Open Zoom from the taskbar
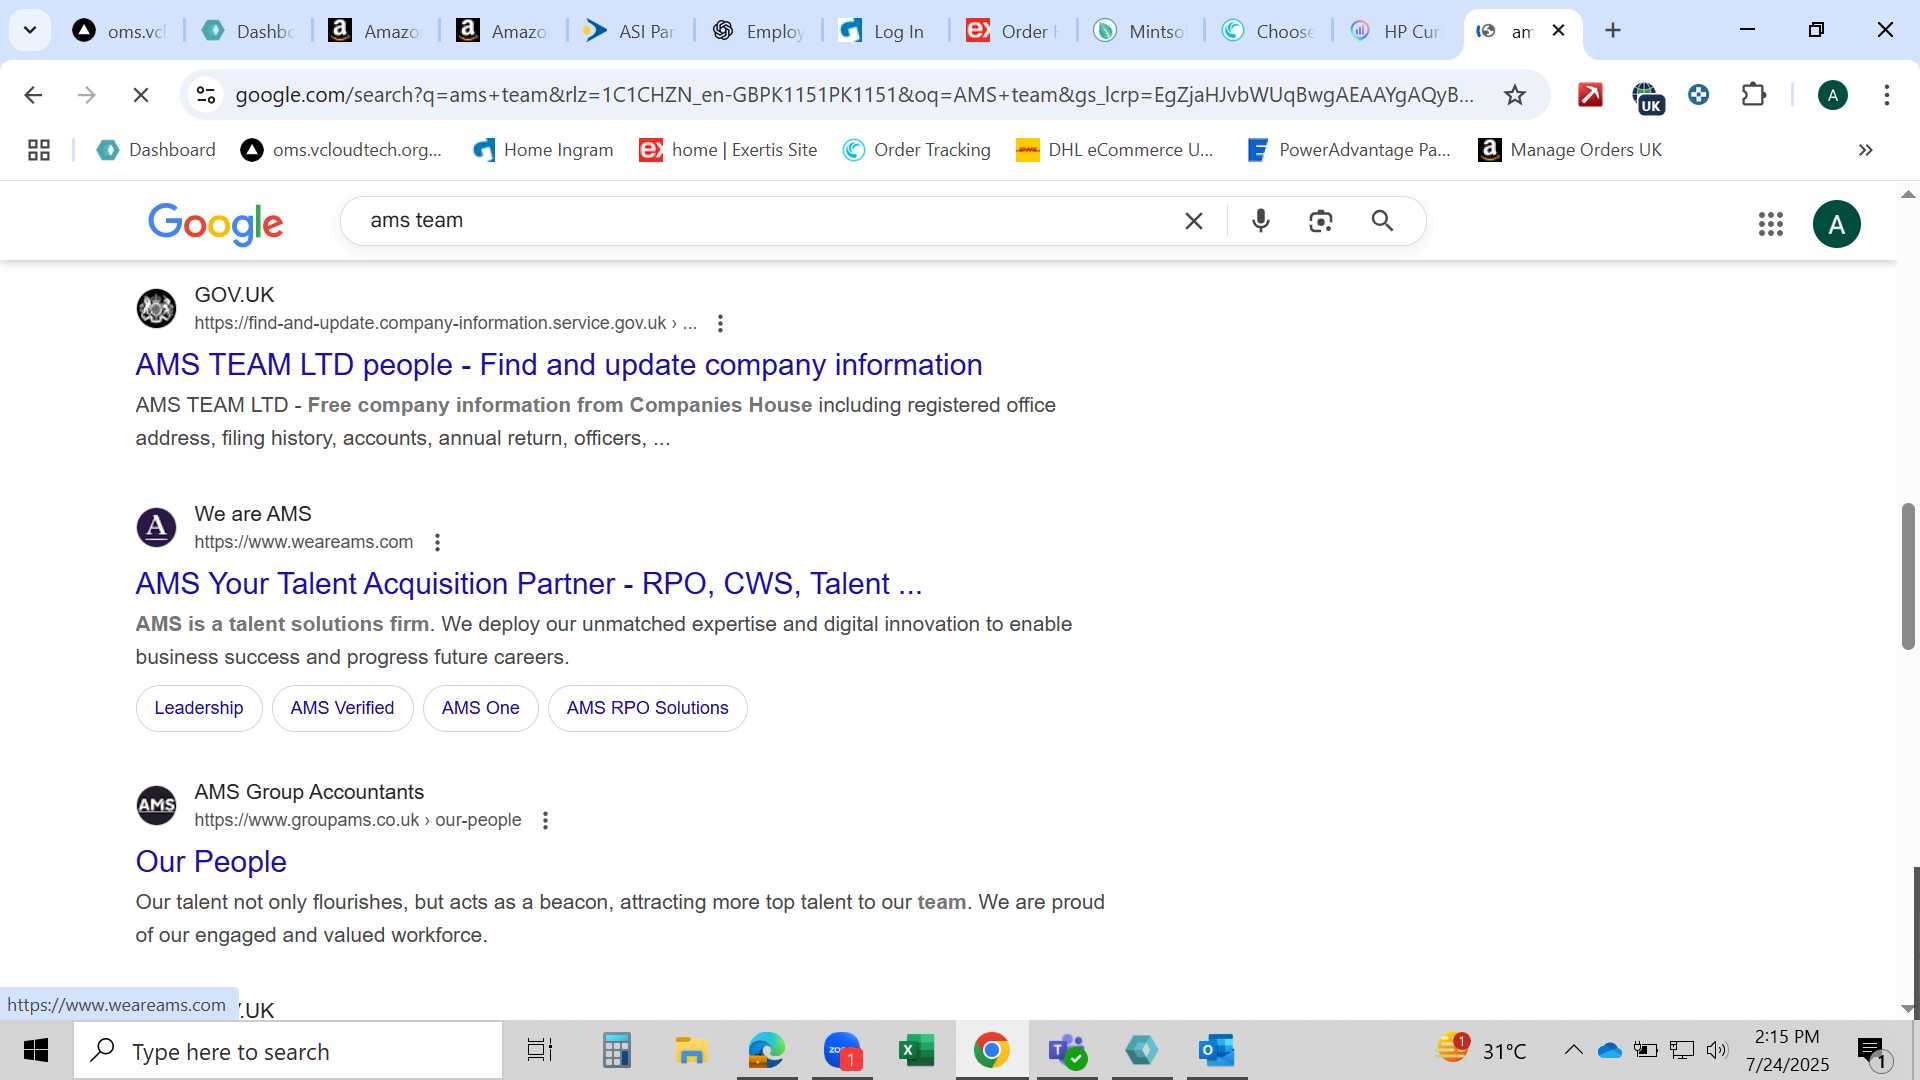Screen dimensions: 1920x1080 [843, 1051]
